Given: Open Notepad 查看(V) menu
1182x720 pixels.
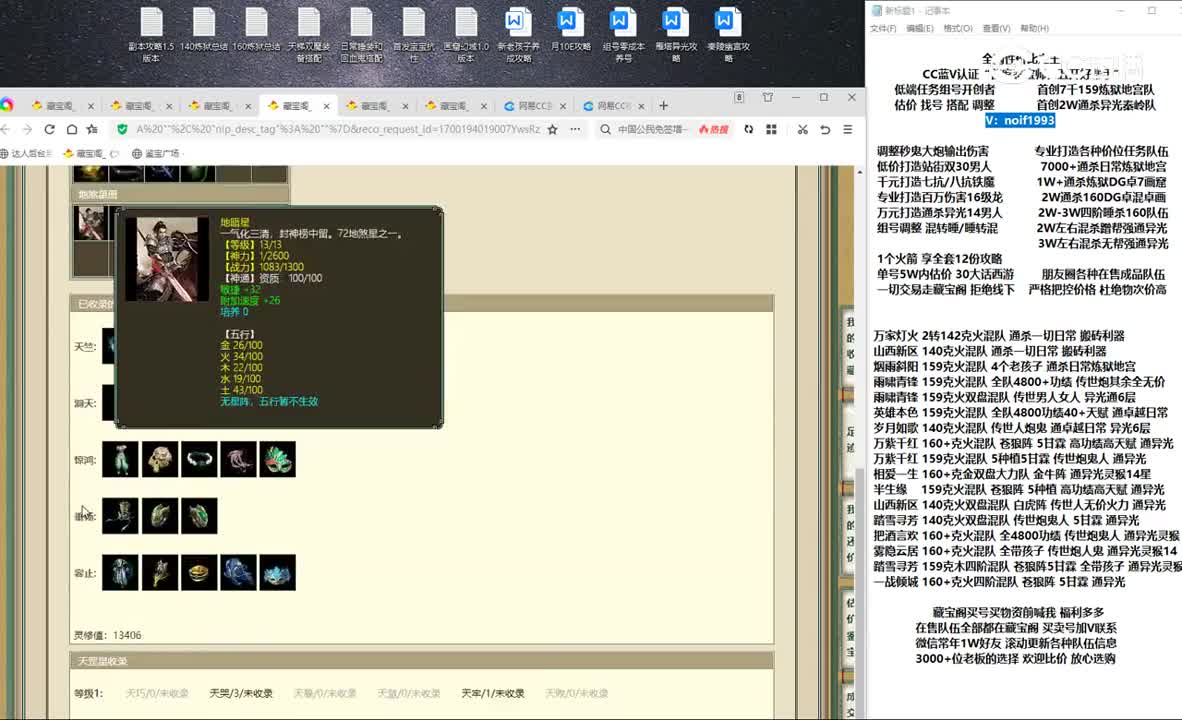Looking at the screenshot, I should coord(996,28).
